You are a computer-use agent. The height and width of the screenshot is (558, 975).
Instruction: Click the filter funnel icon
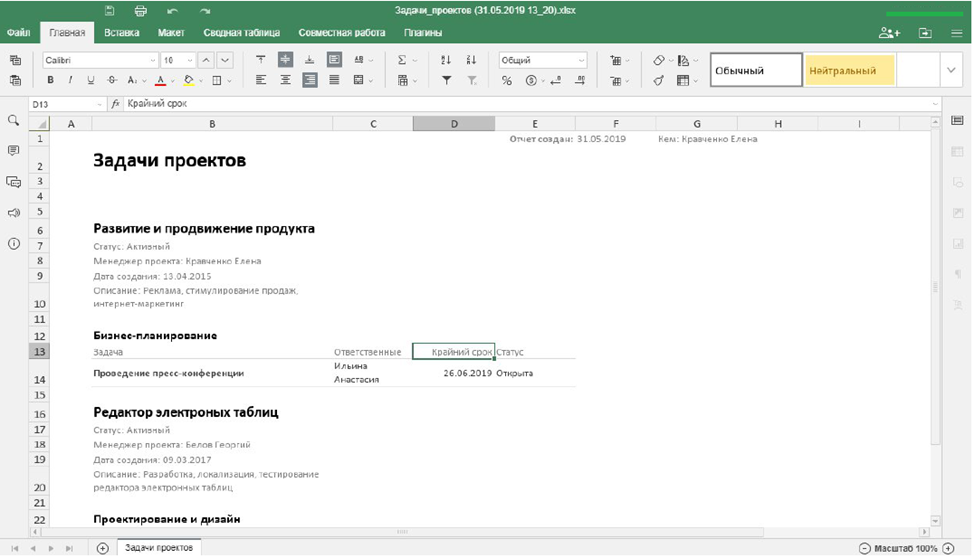pos(446,80)
